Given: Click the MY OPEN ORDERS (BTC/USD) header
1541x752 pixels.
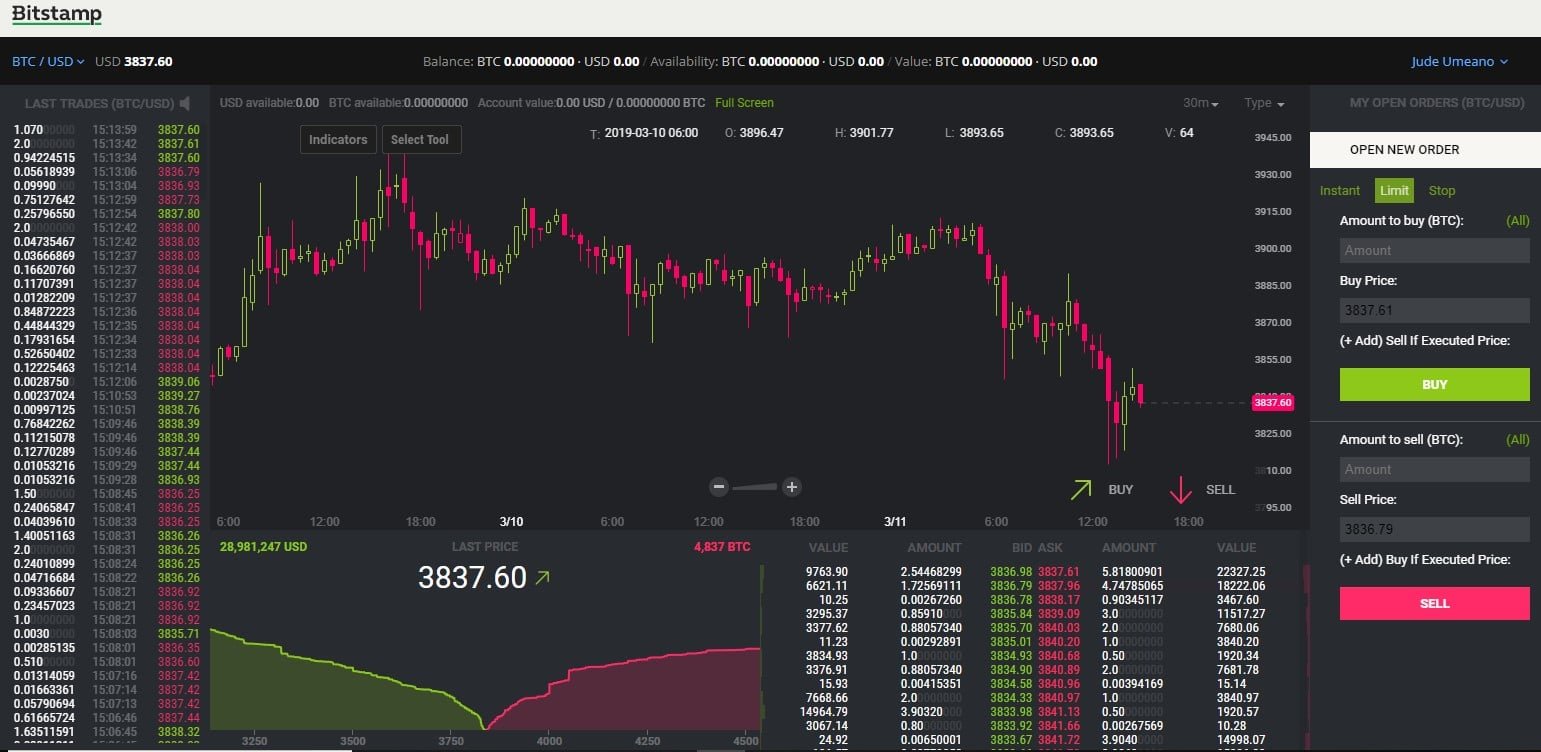Looking at the screenshot, I should 1436,103.
